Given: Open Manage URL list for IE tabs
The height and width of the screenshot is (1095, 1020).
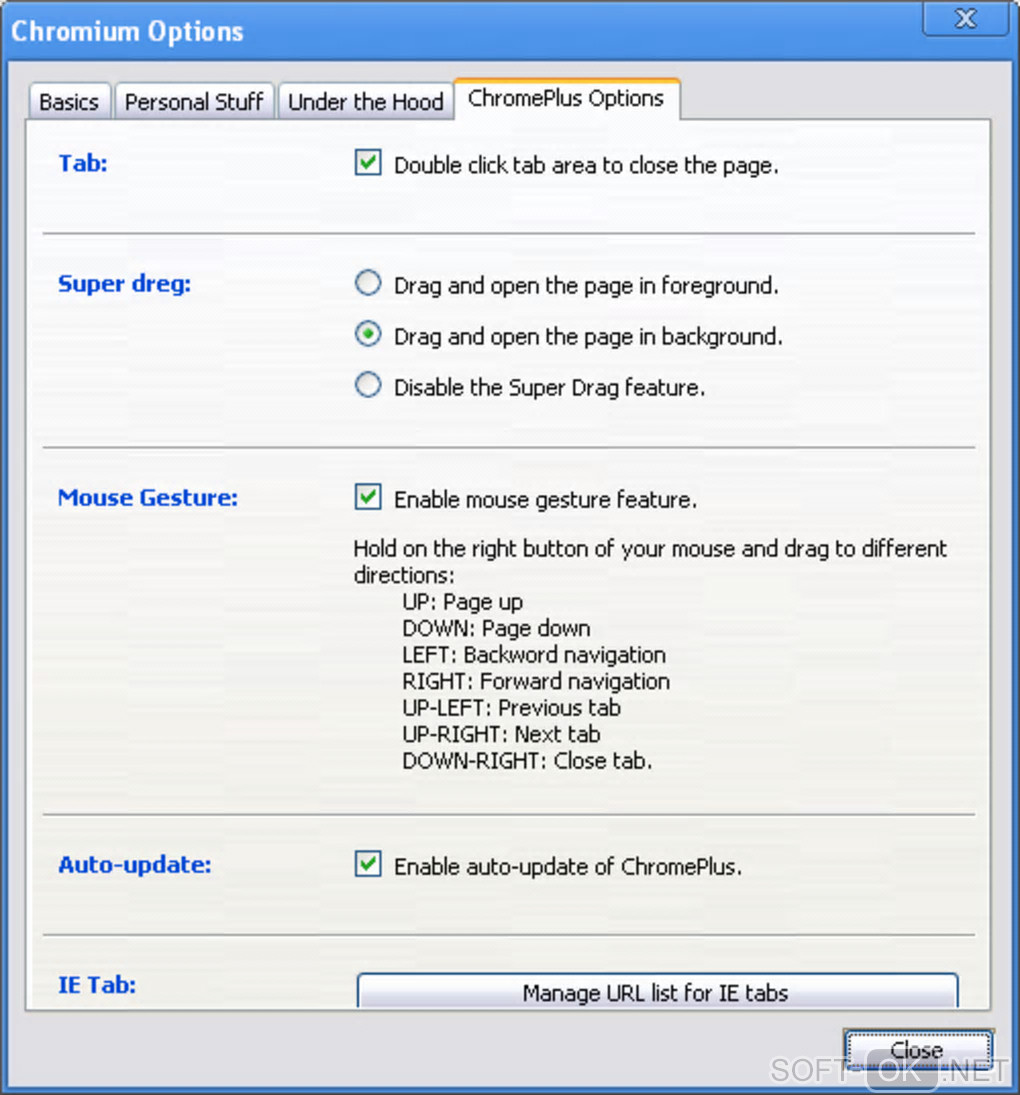Looking at the screenshot, I should point(657,992).
